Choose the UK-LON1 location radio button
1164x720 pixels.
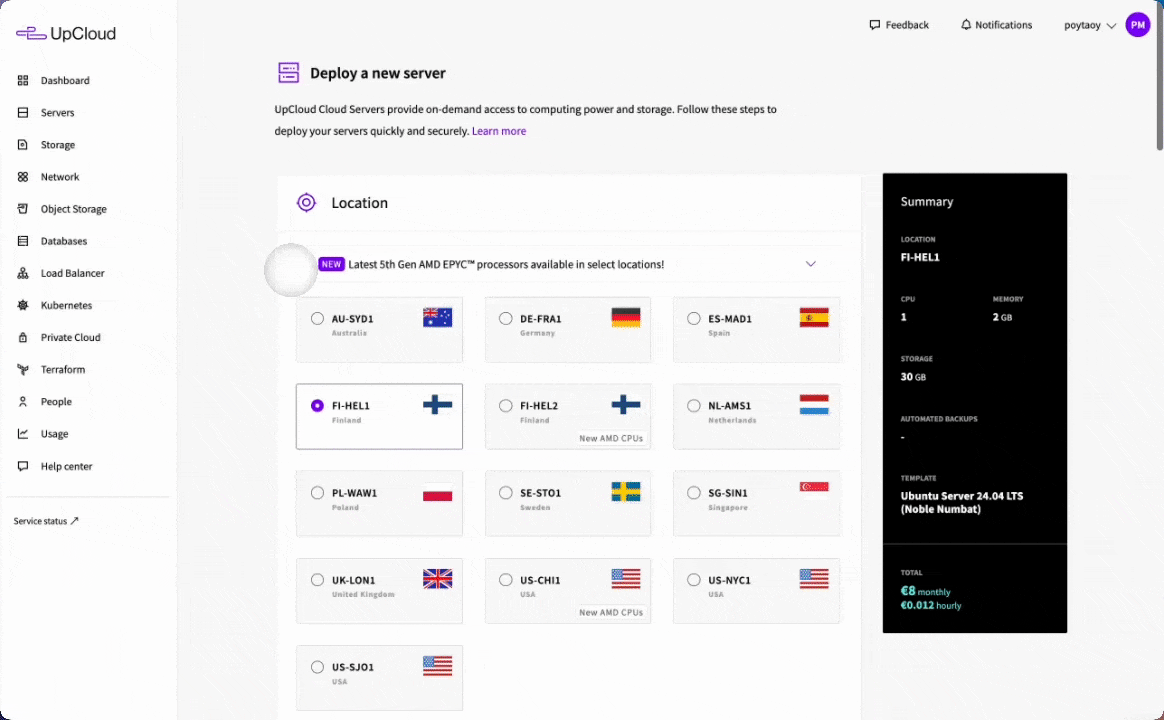tap(317, 580)
